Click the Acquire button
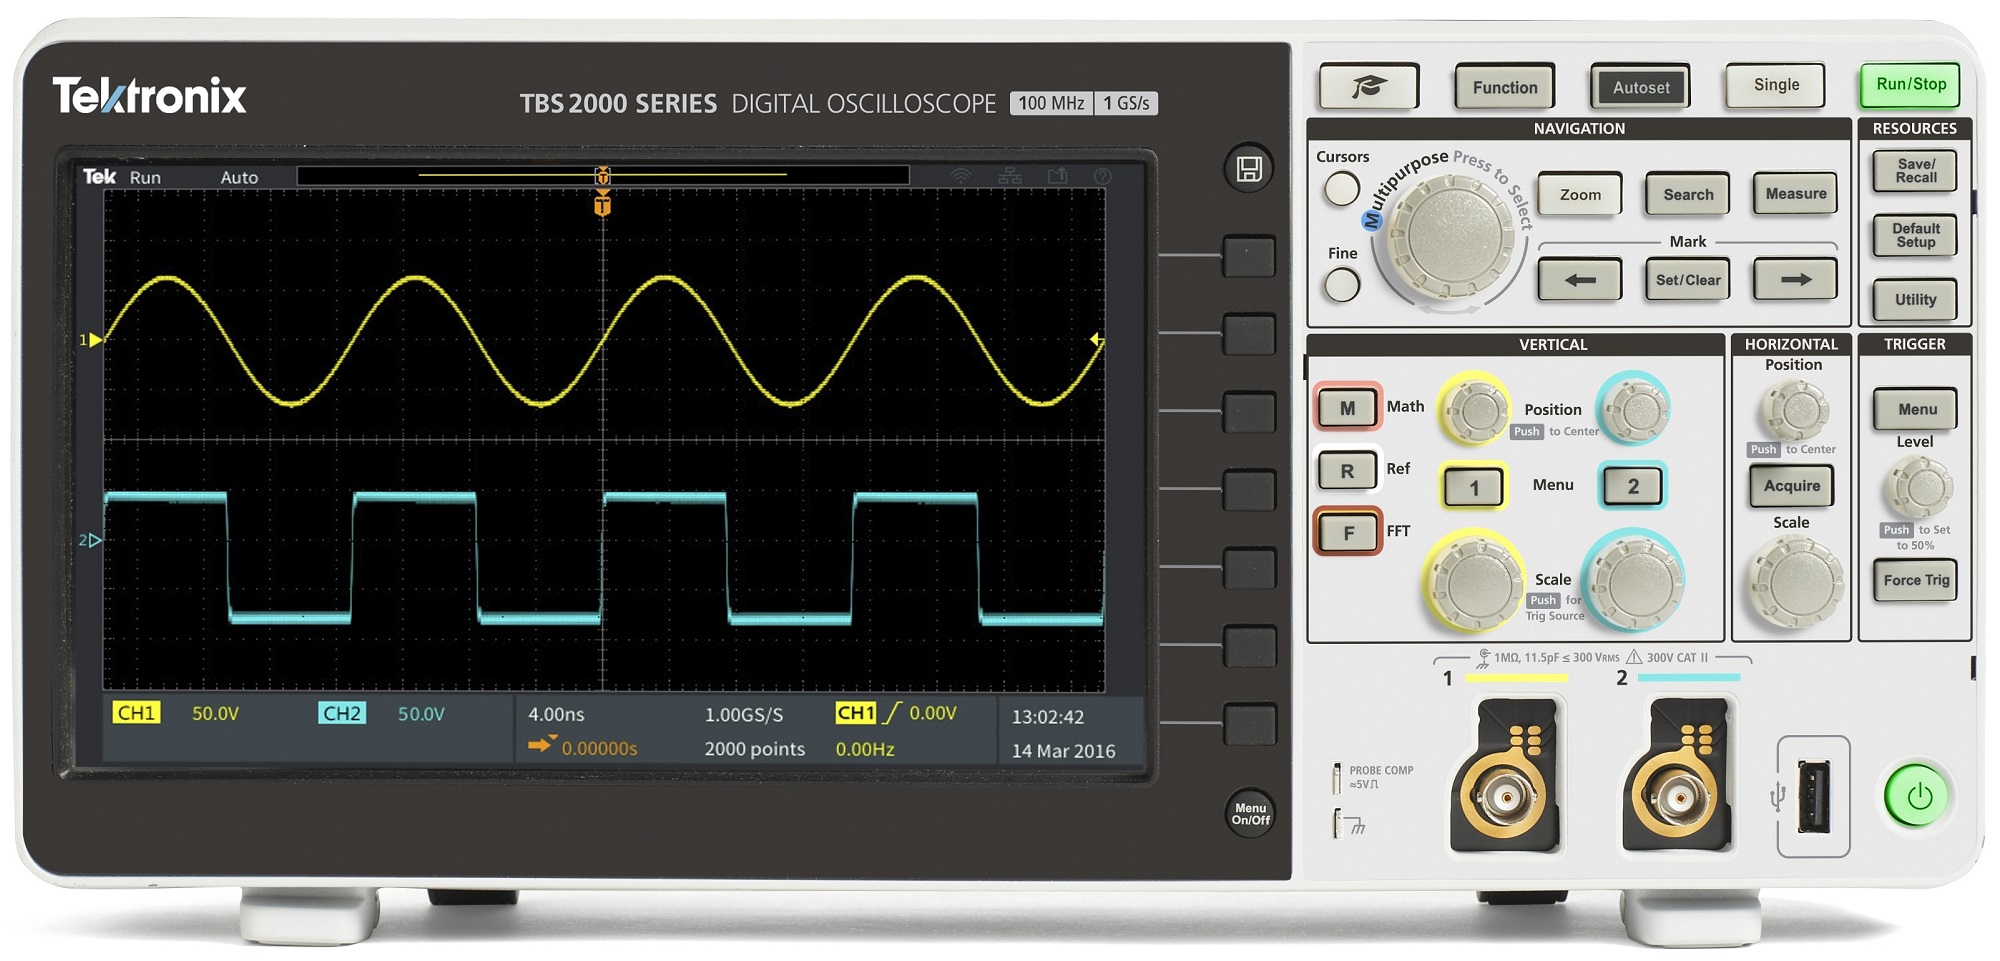Image resolution: width=2000 pixels, height=961 pixels. point(1792,486)
